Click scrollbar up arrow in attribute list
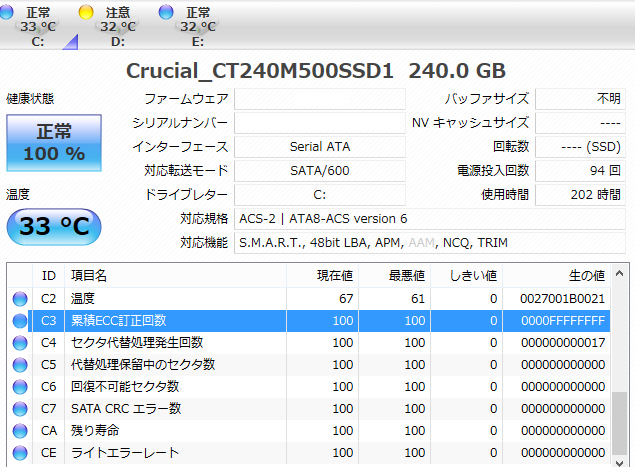The width and height of the screenshot is (635, 467). click(619, 274)
